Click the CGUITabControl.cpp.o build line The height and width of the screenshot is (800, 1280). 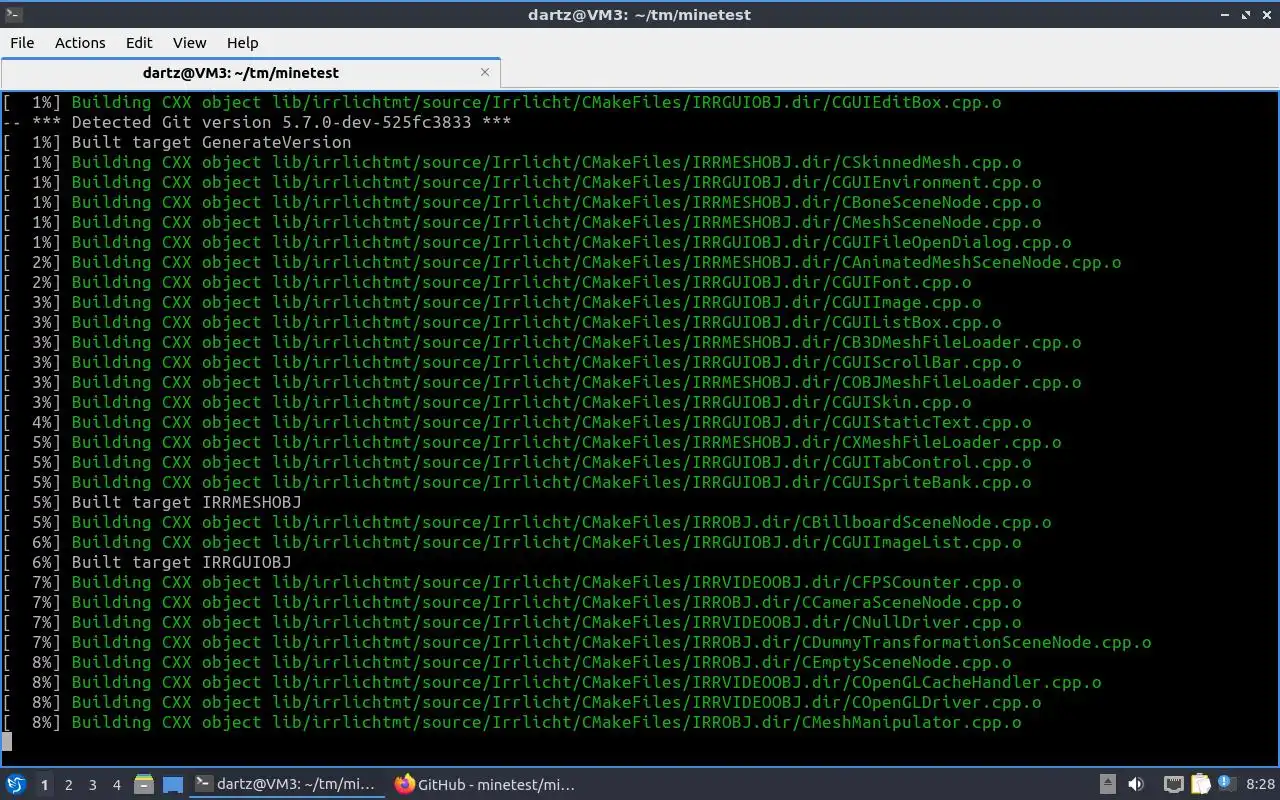point(517,462)
